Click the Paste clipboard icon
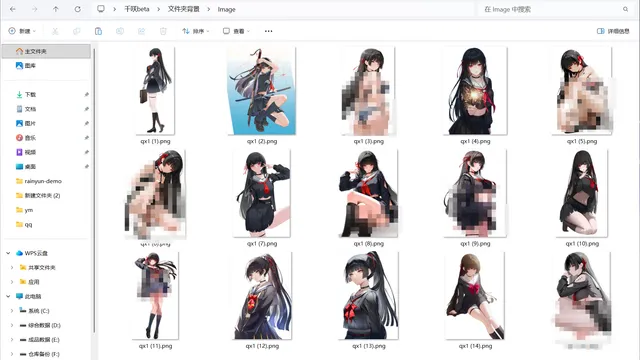The image size is (640, 360). pyautogui.click(x=98, y=31)
